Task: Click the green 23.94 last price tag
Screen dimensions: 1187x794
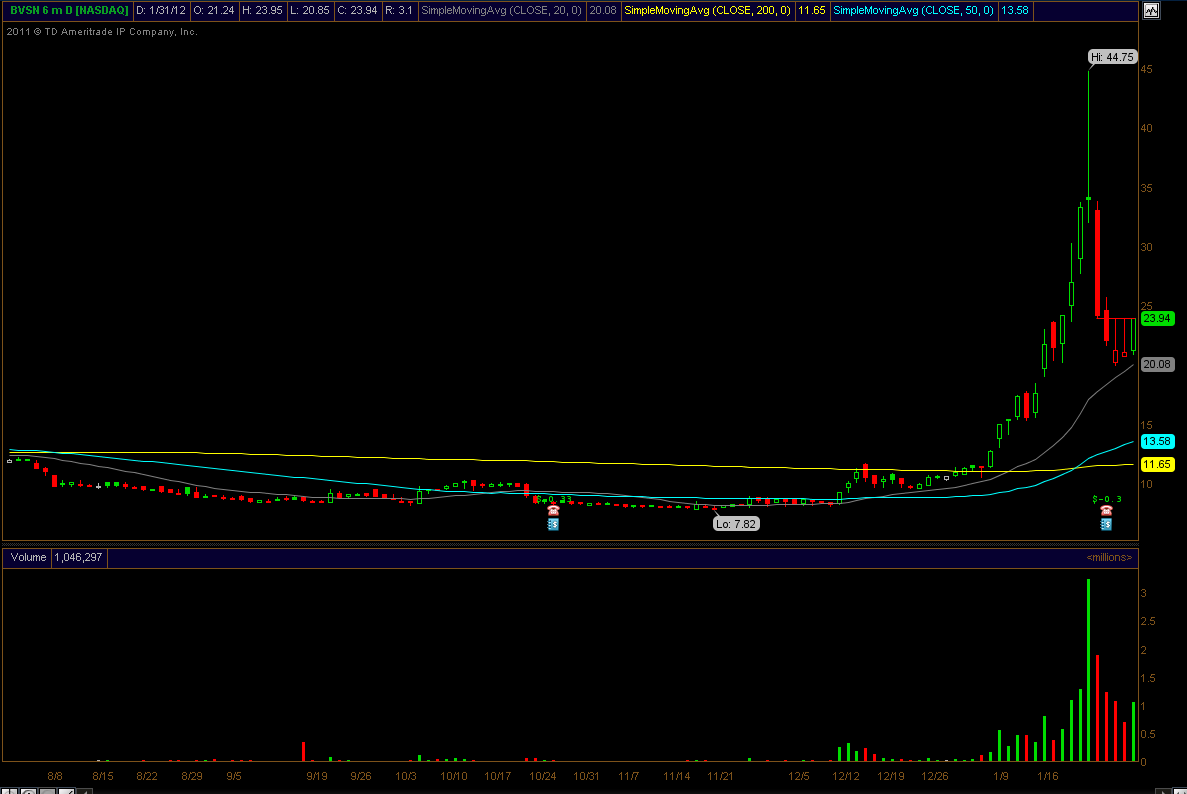Action: (1157, 318)
